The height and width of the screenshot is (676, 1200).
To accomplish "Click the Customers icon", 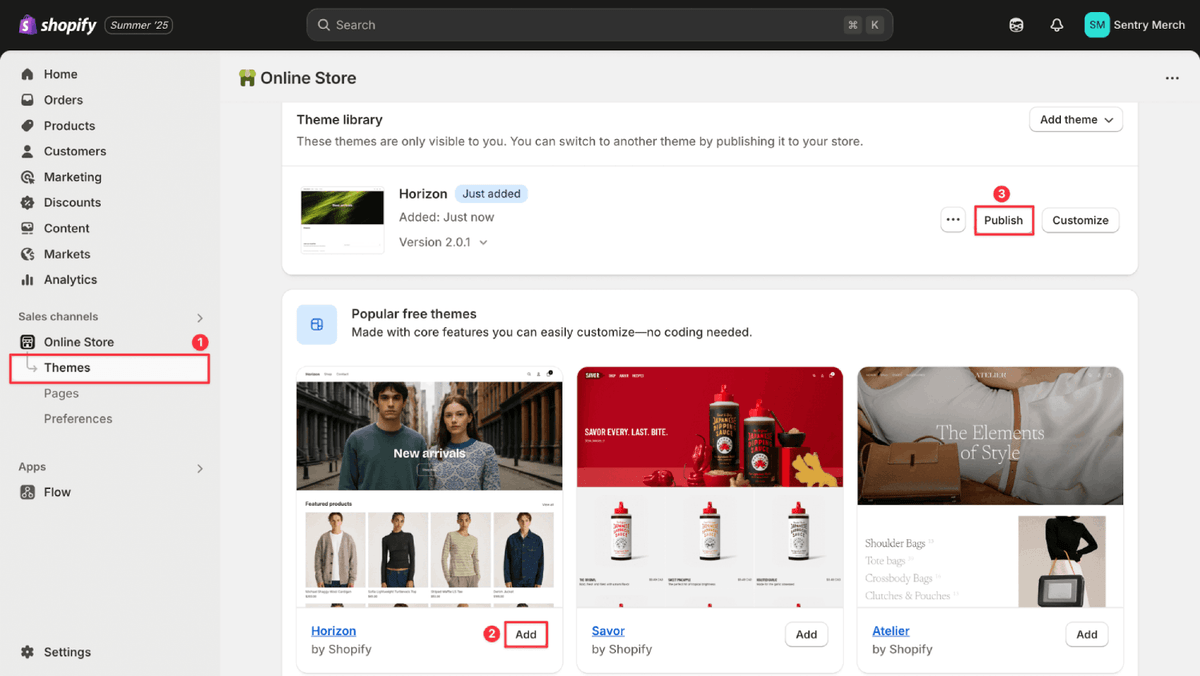I will [x=29, y=151].
